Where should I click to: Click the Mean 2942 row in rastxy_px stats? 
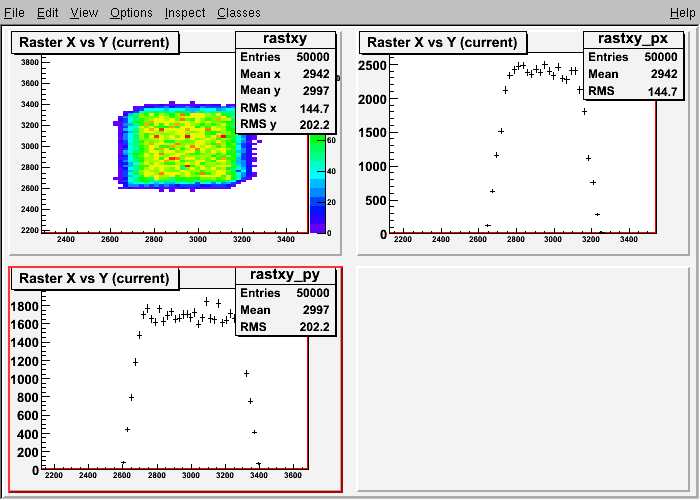click(633, 74)
